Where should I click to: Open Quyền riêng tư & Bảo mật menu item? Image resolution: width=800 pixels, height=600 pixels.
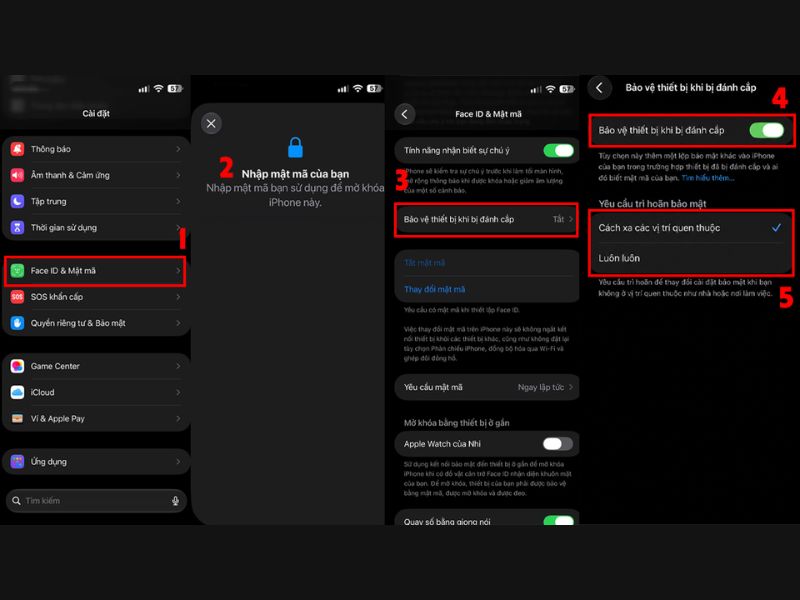pos(95,323)
